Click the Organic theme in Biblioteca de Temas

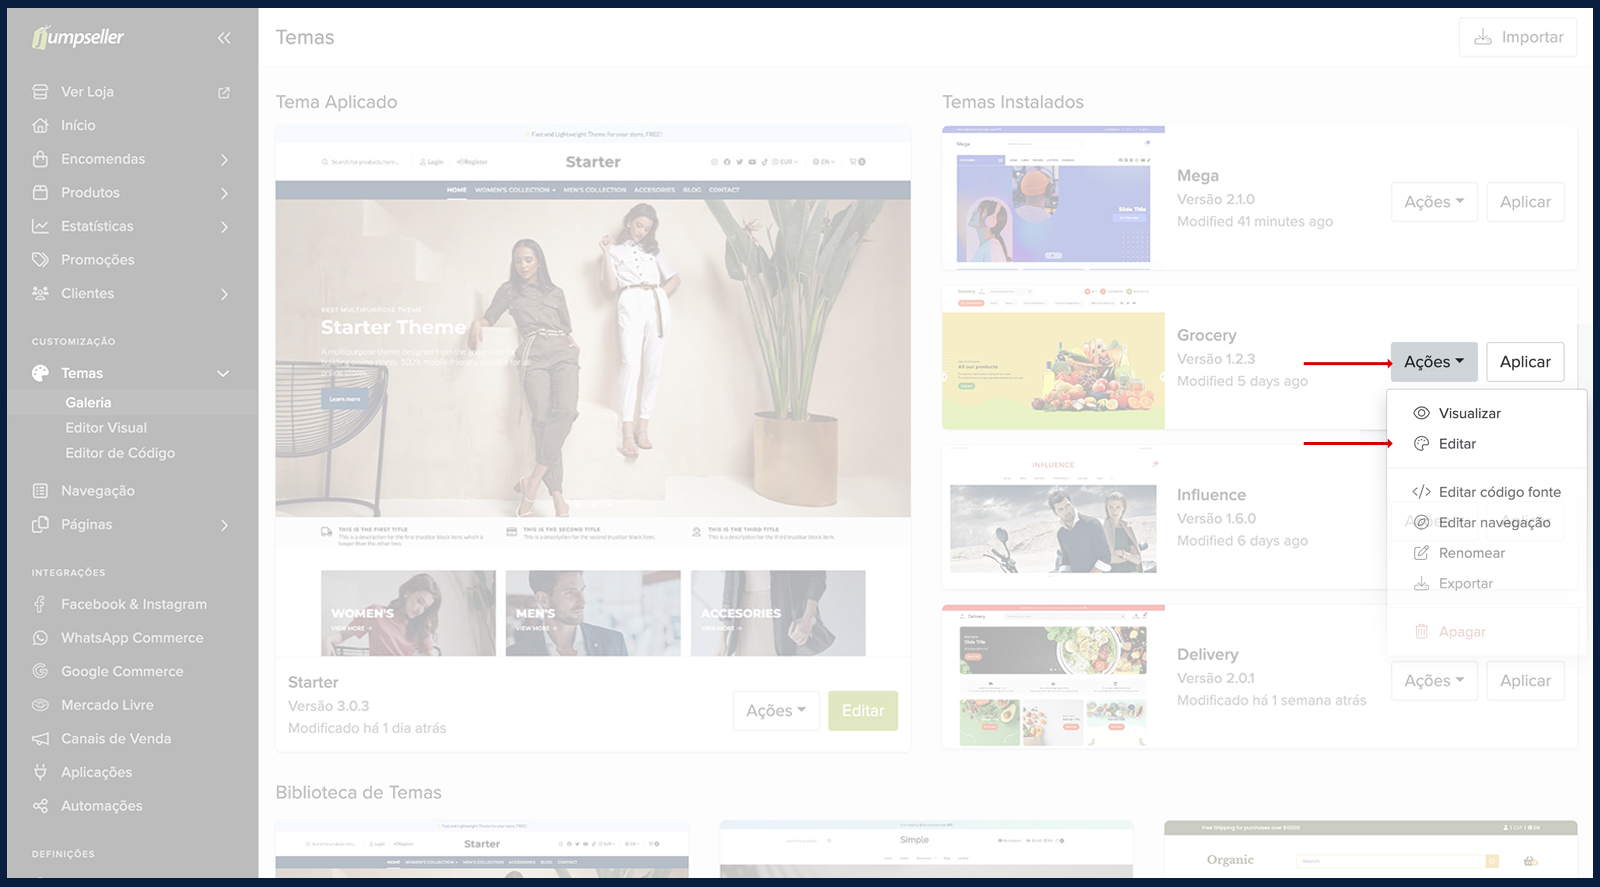pos(1371,850)
